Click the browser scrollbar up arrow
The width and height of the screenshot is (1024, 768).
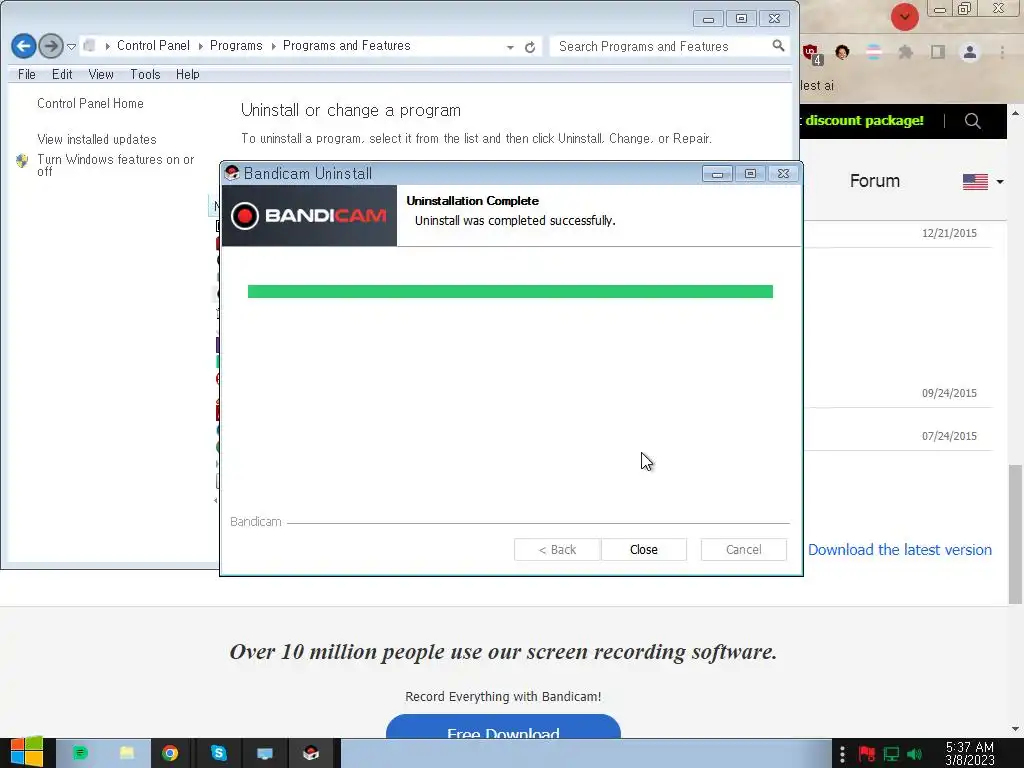click(x=1016, y=113)
